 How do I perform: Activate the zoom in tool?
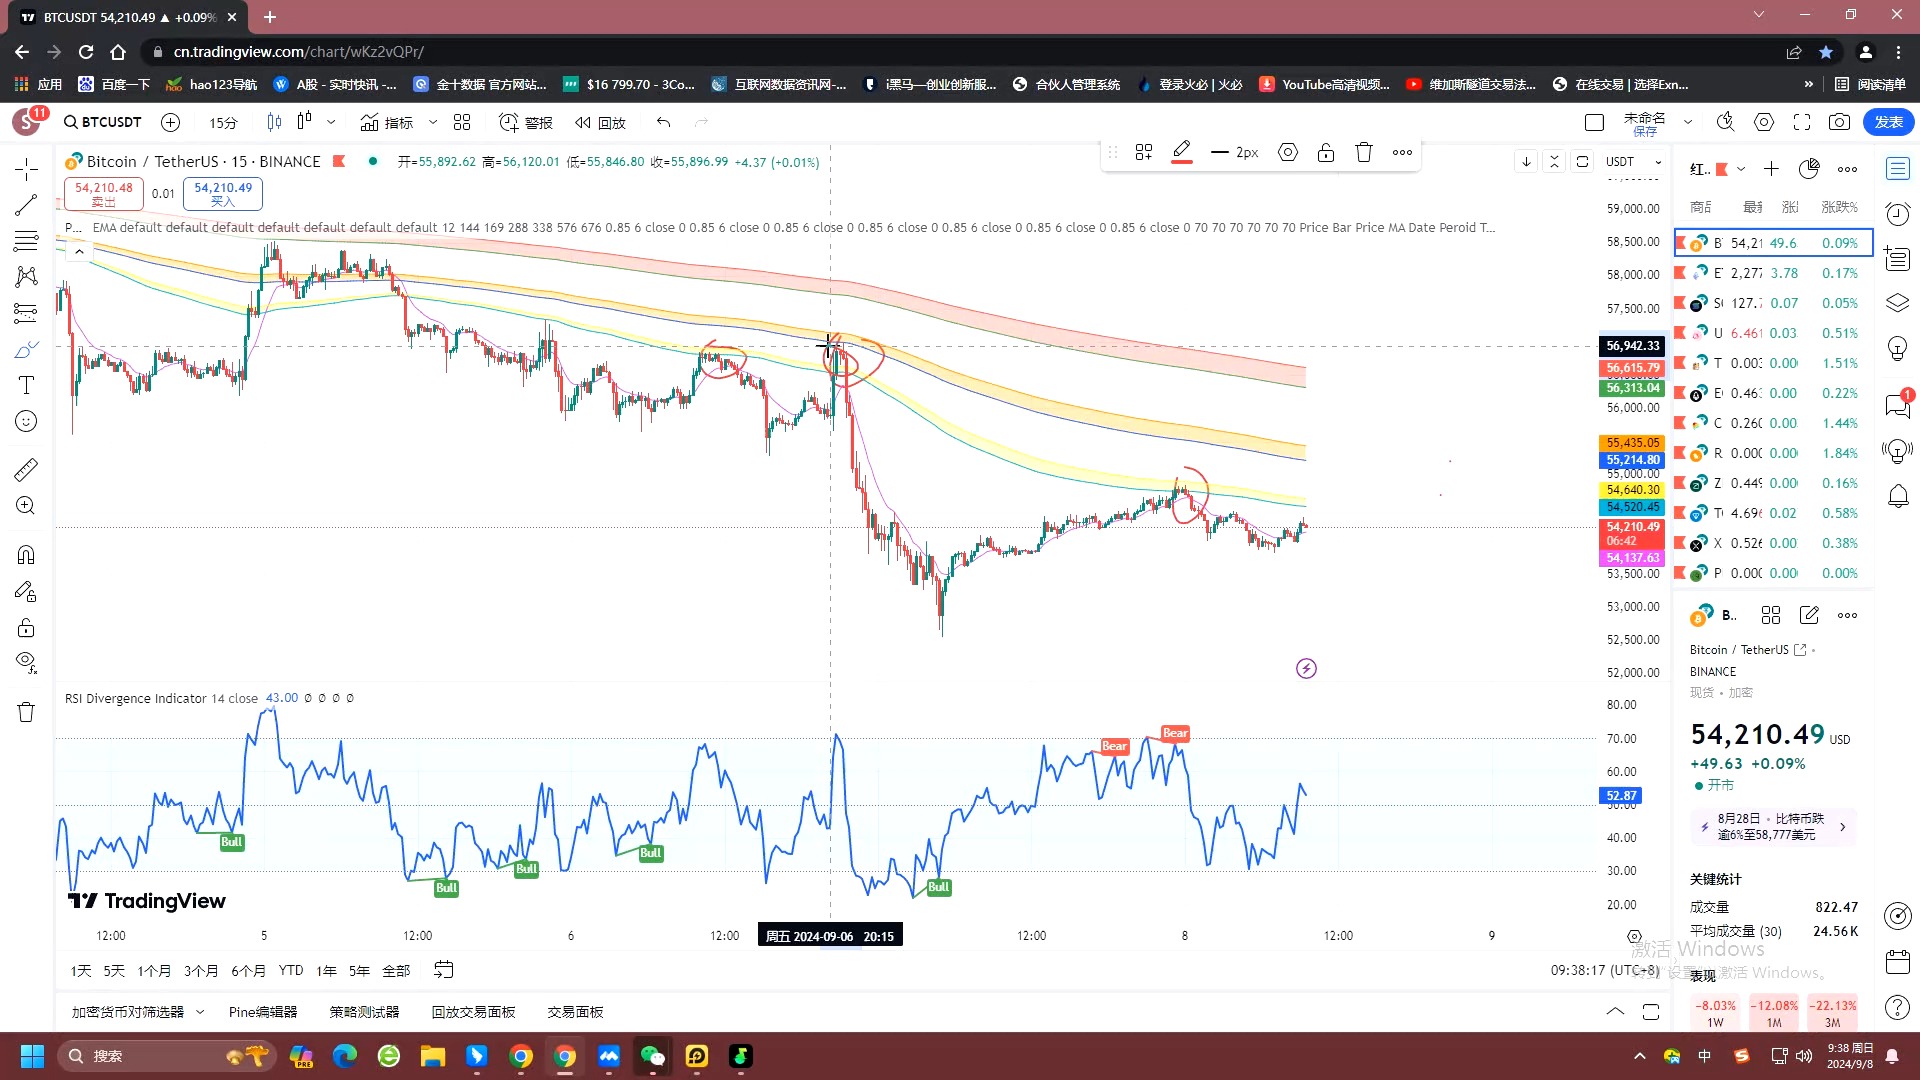27,505
